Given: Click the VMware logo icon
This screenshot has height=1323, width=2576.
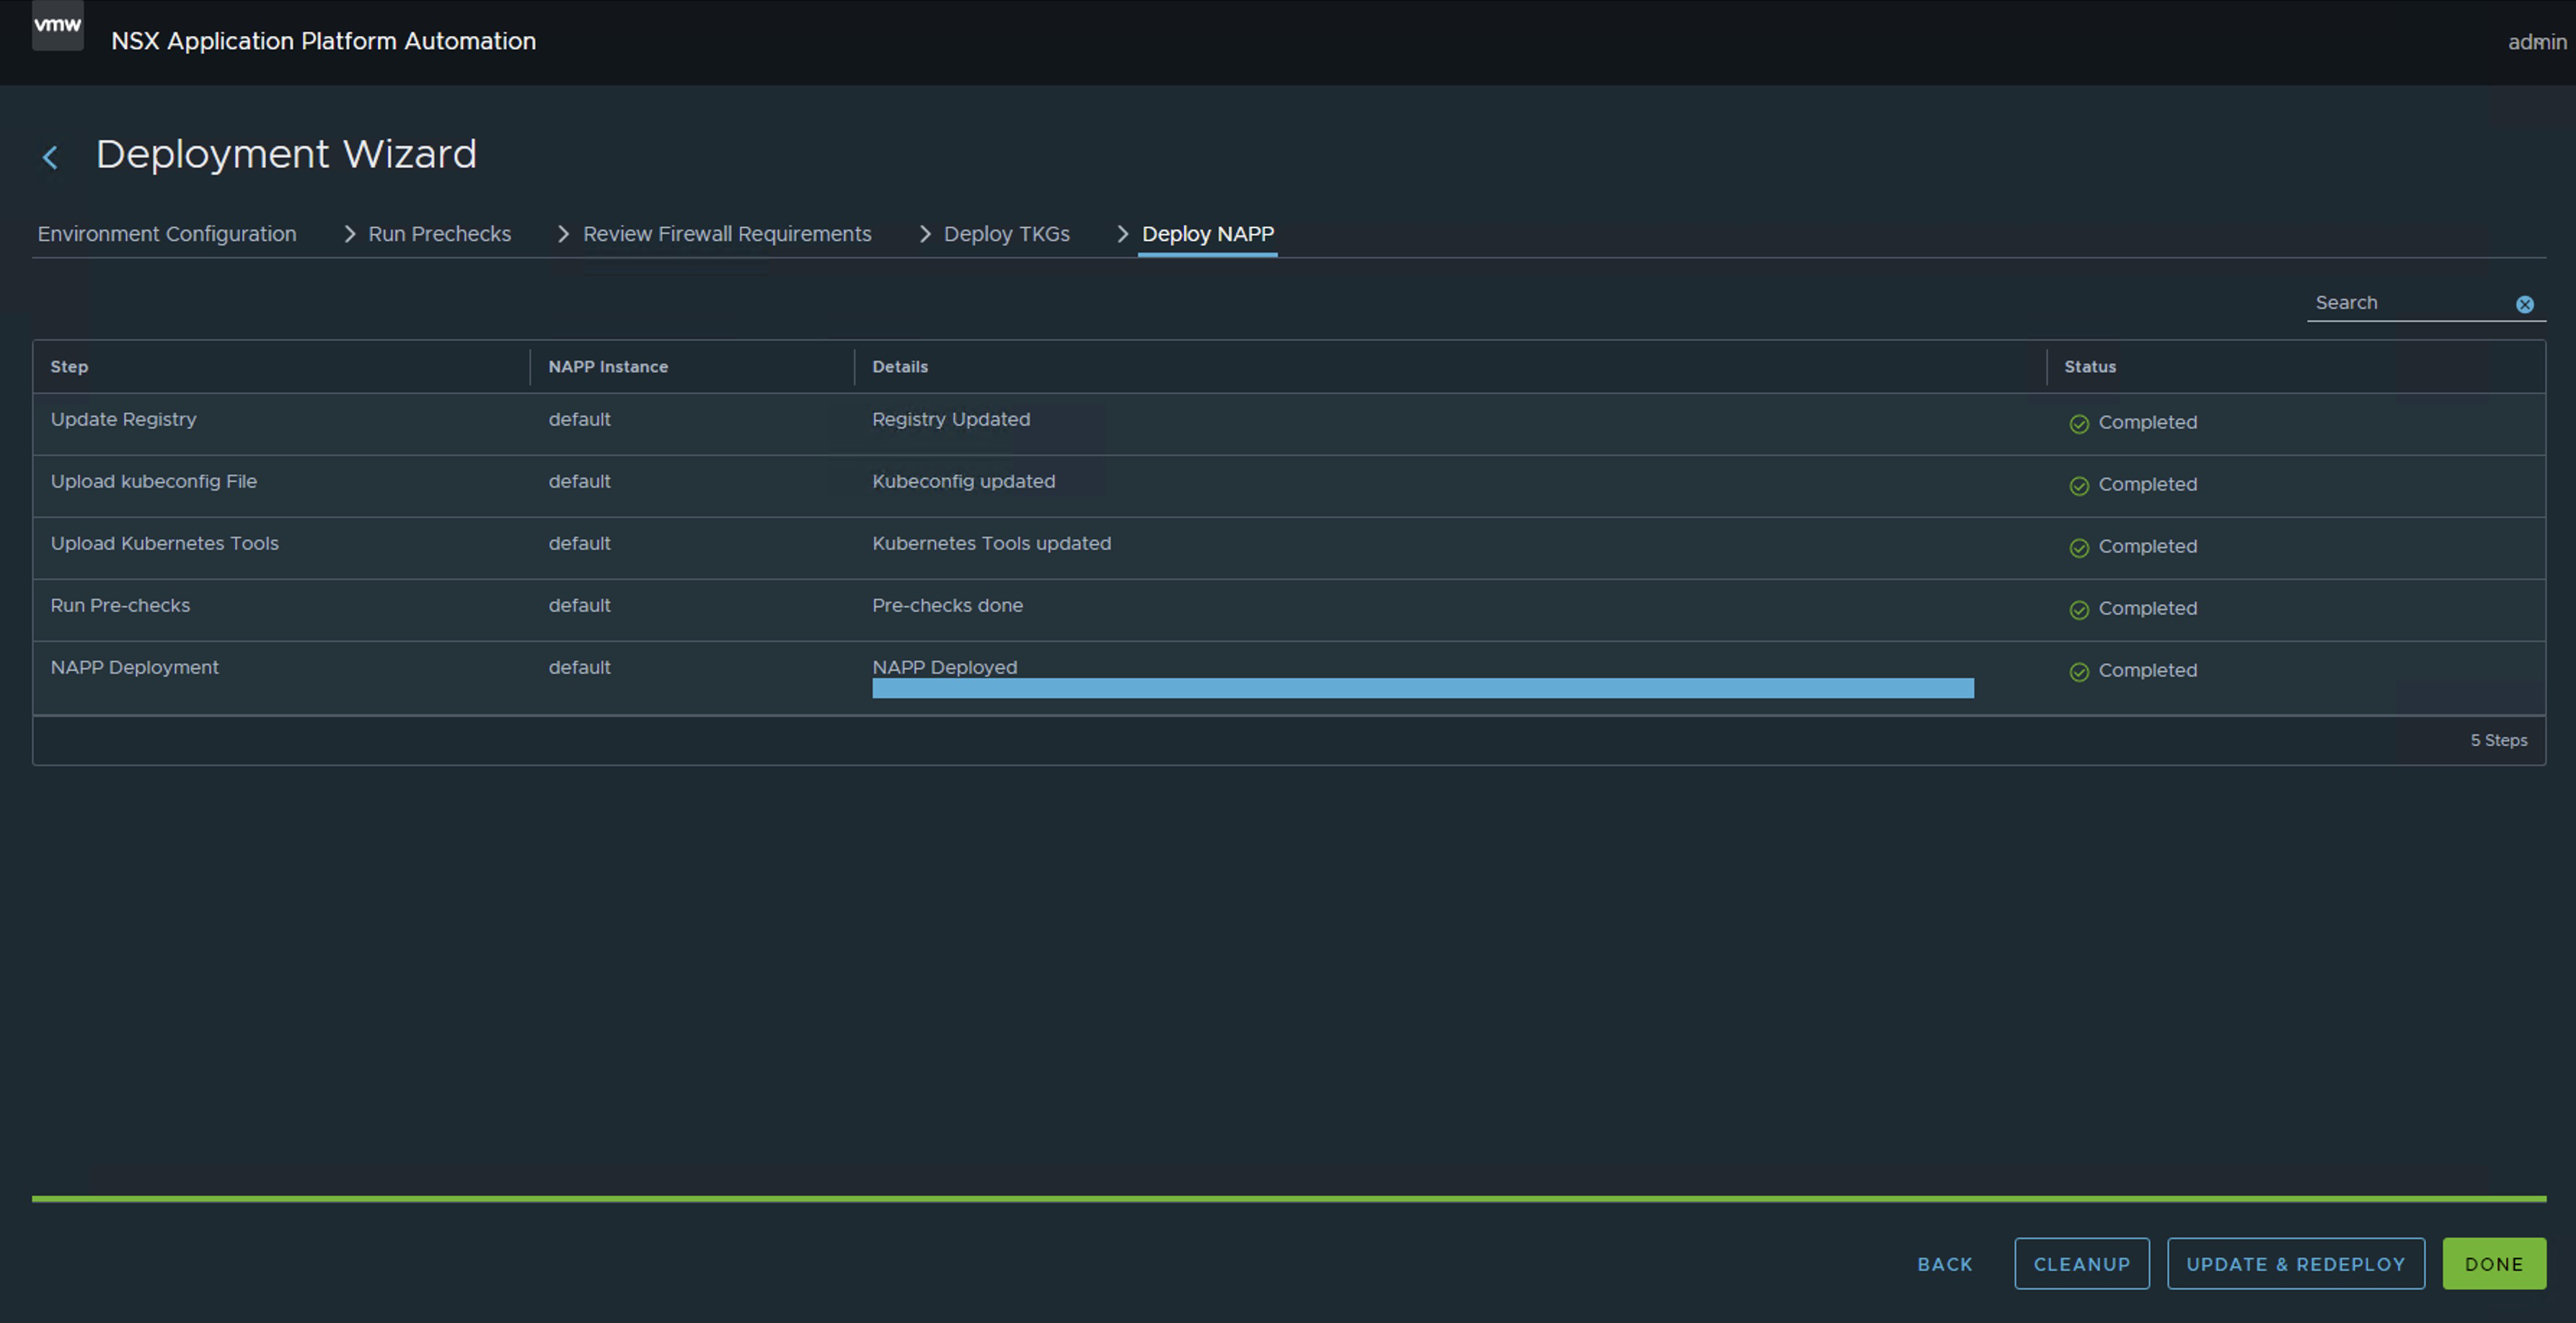Looking at the screenshot, I should point(58,25).
